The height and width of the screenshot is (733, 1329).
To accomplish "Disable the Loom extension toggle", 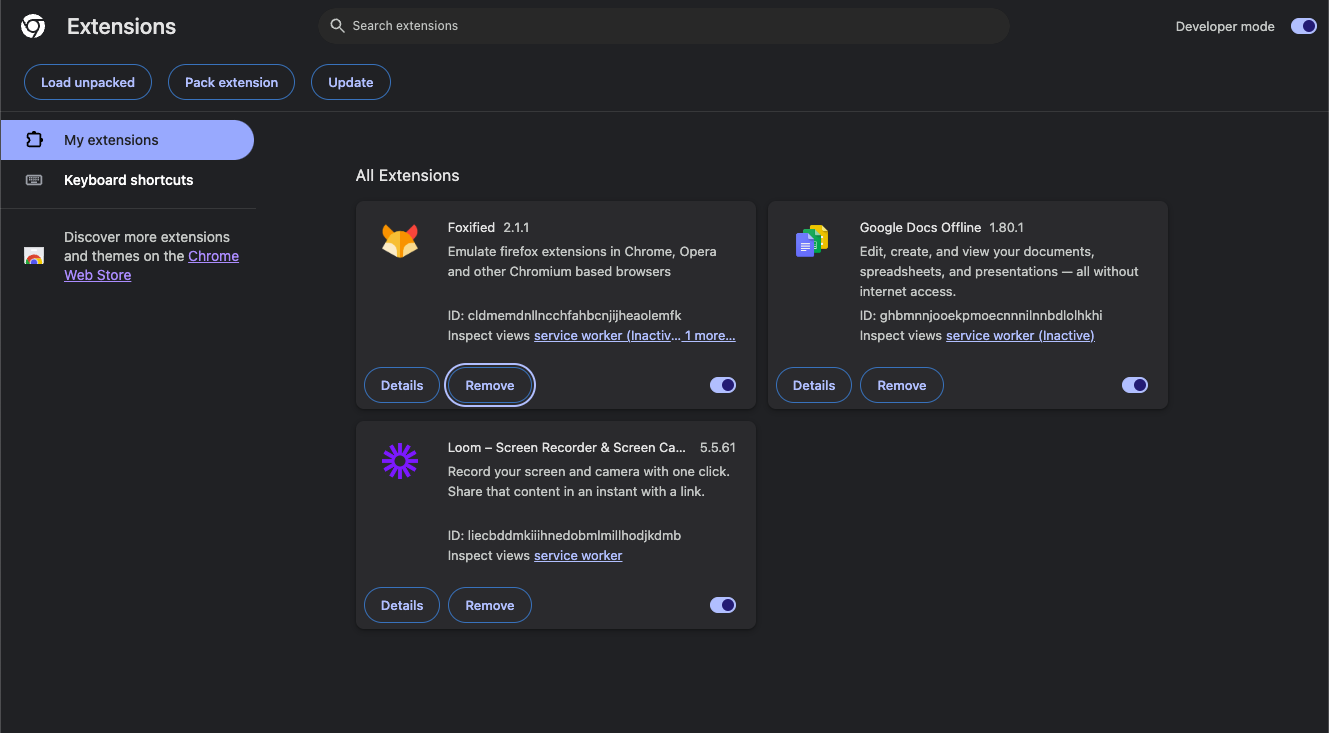I will [723, 605].
